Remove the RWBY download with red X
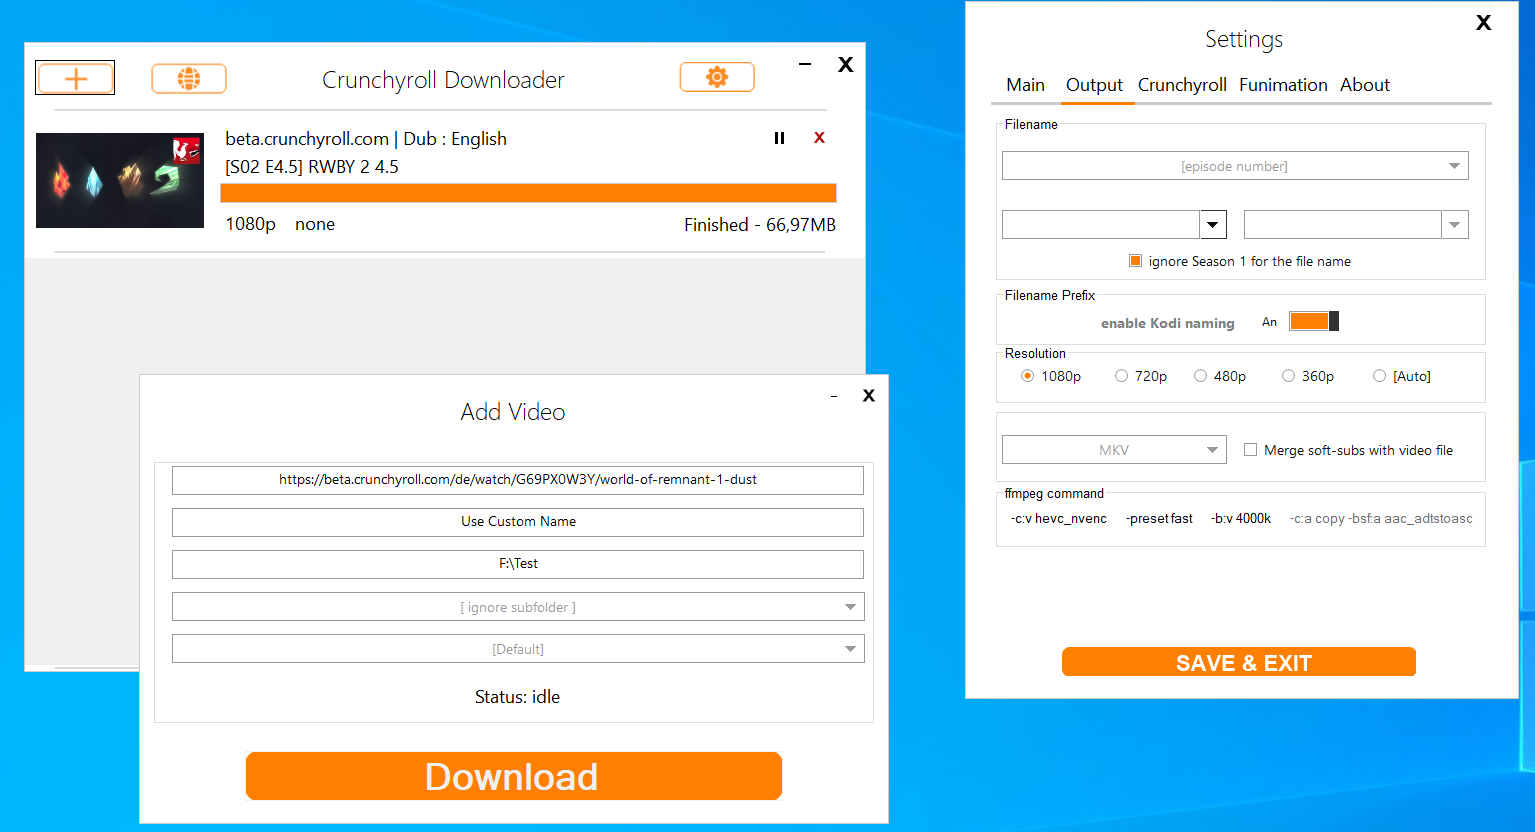Image resolution: width=1535 pixels, height=832 pixels. tap(819, 138)
